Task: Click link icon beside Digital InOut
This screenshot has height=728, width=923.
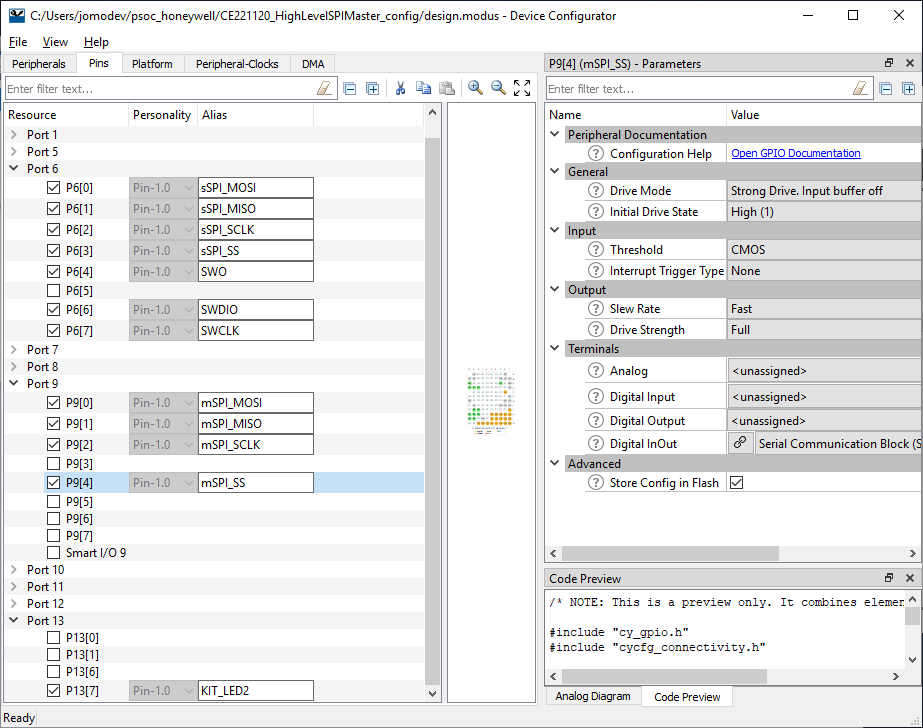Action: [740, 443]
